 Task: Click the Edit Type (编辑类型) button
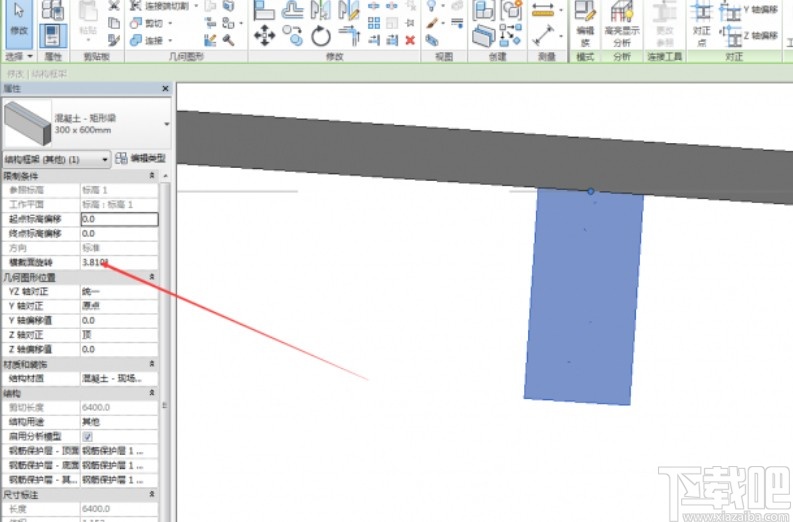click(140, 158)
